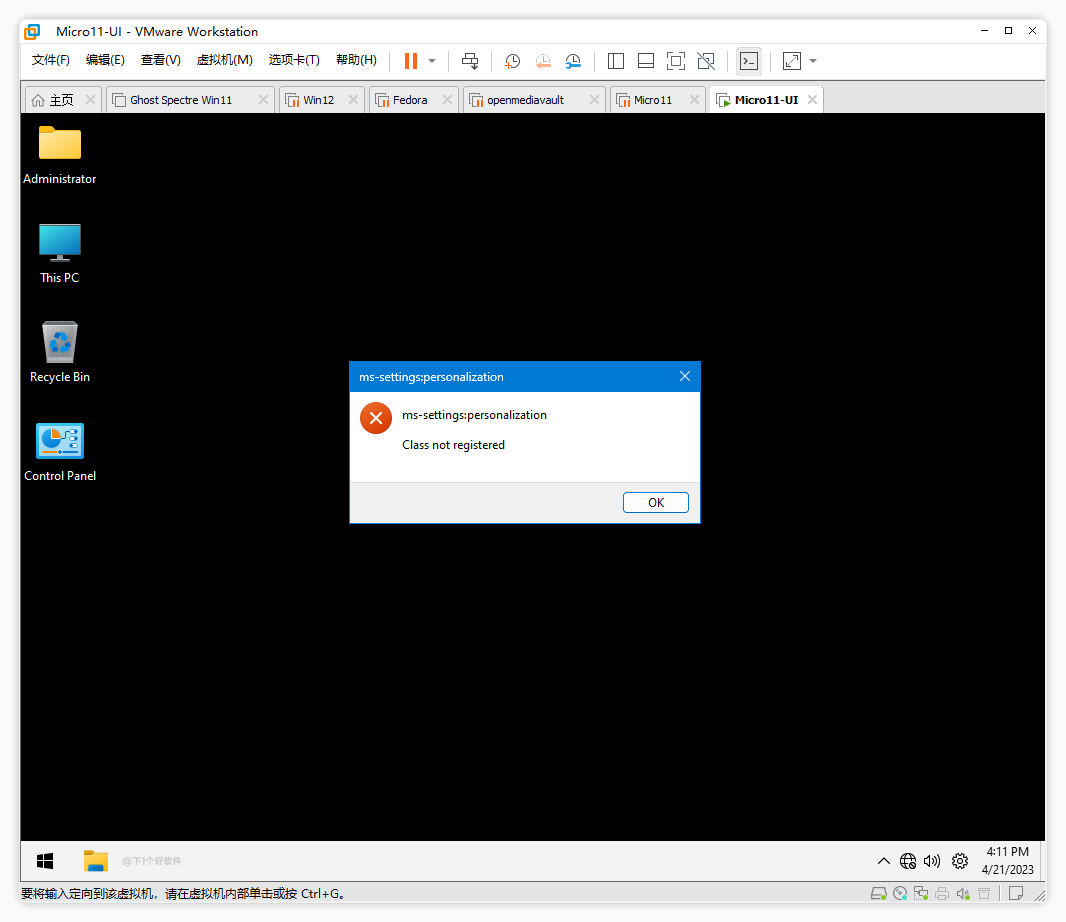Click the printer device status icon

click(x=942, y=893)
